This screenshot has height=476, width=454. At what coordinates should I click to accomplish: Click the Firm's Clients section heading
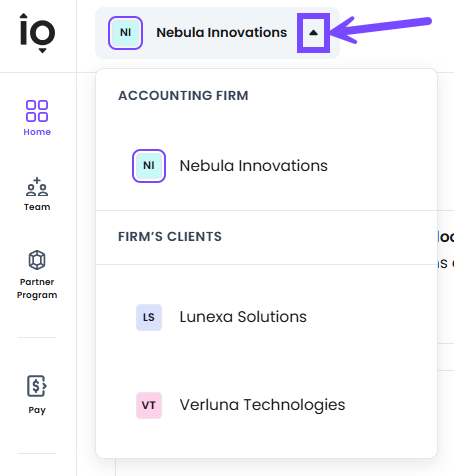(x=170, y=237)
